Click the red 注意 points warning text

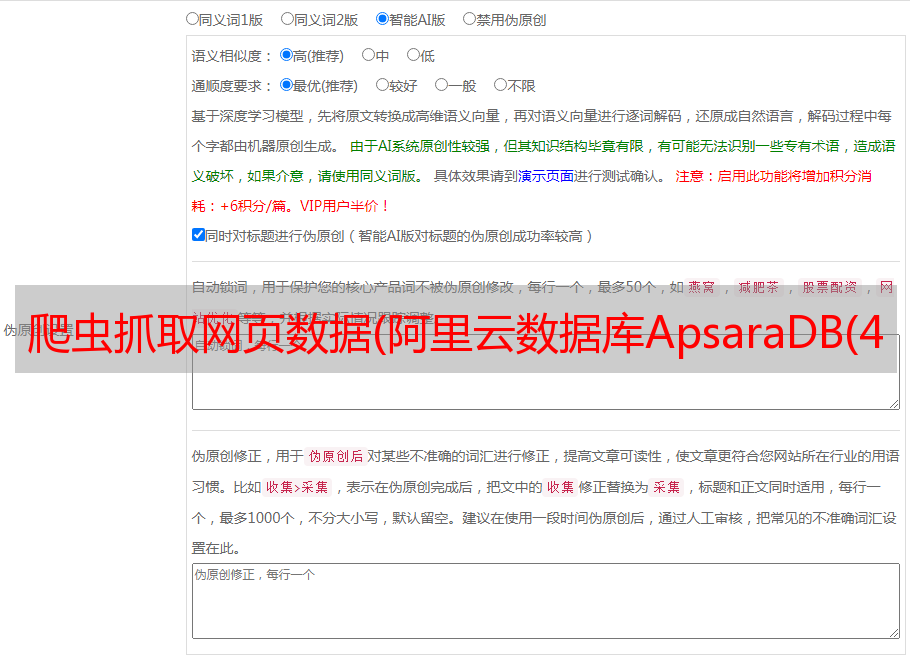coord(531,191)
